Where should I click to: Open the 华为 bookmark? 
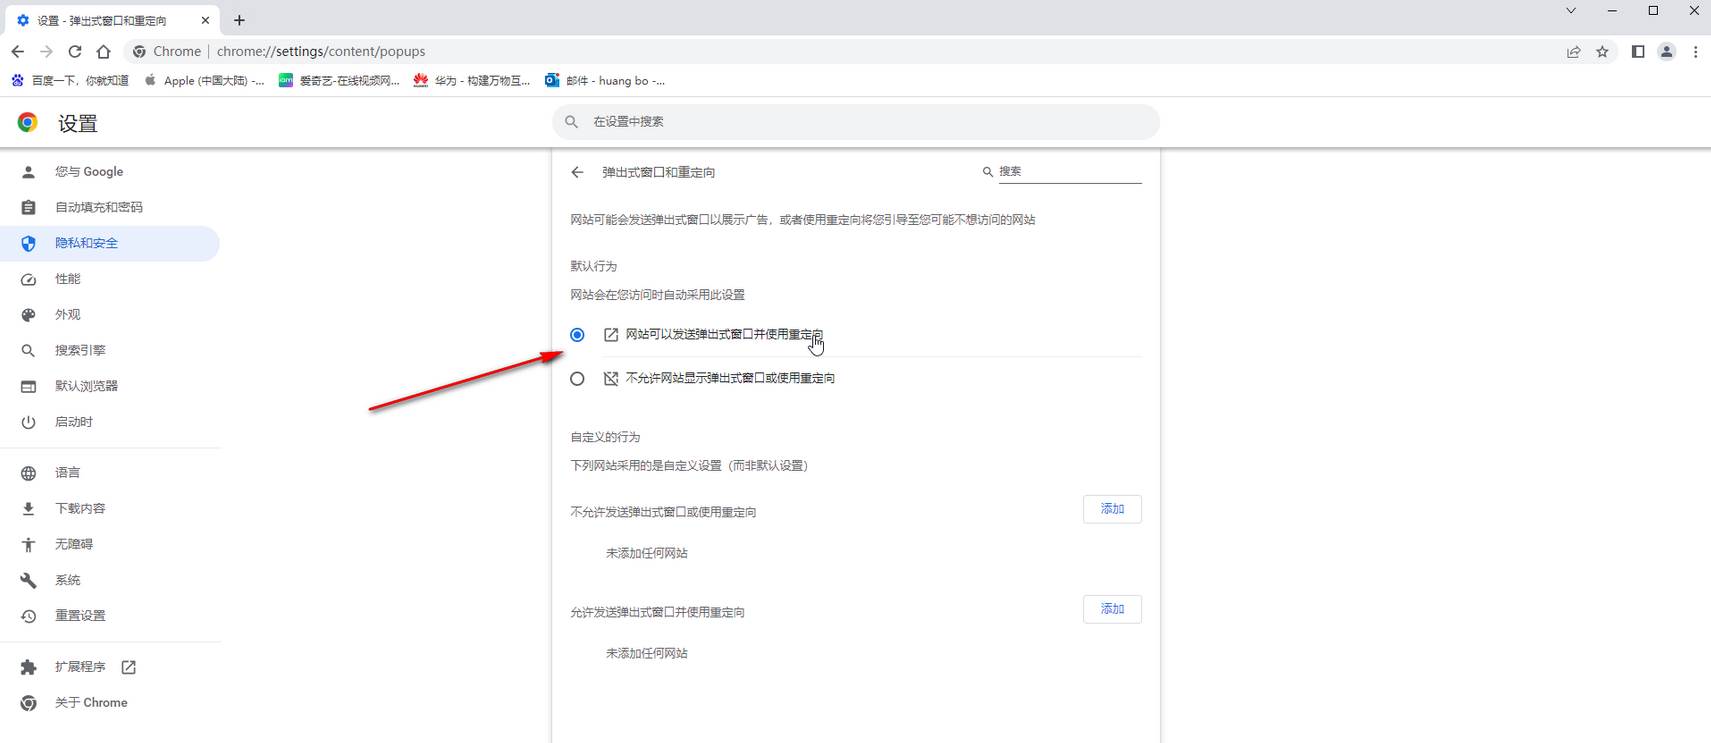tap(472, 80)
